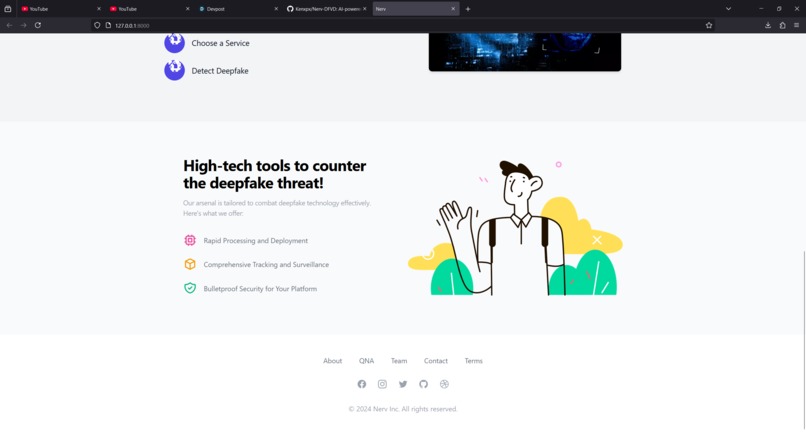Click Comprehensive Tracking and Surveillance text

(266, 264)
